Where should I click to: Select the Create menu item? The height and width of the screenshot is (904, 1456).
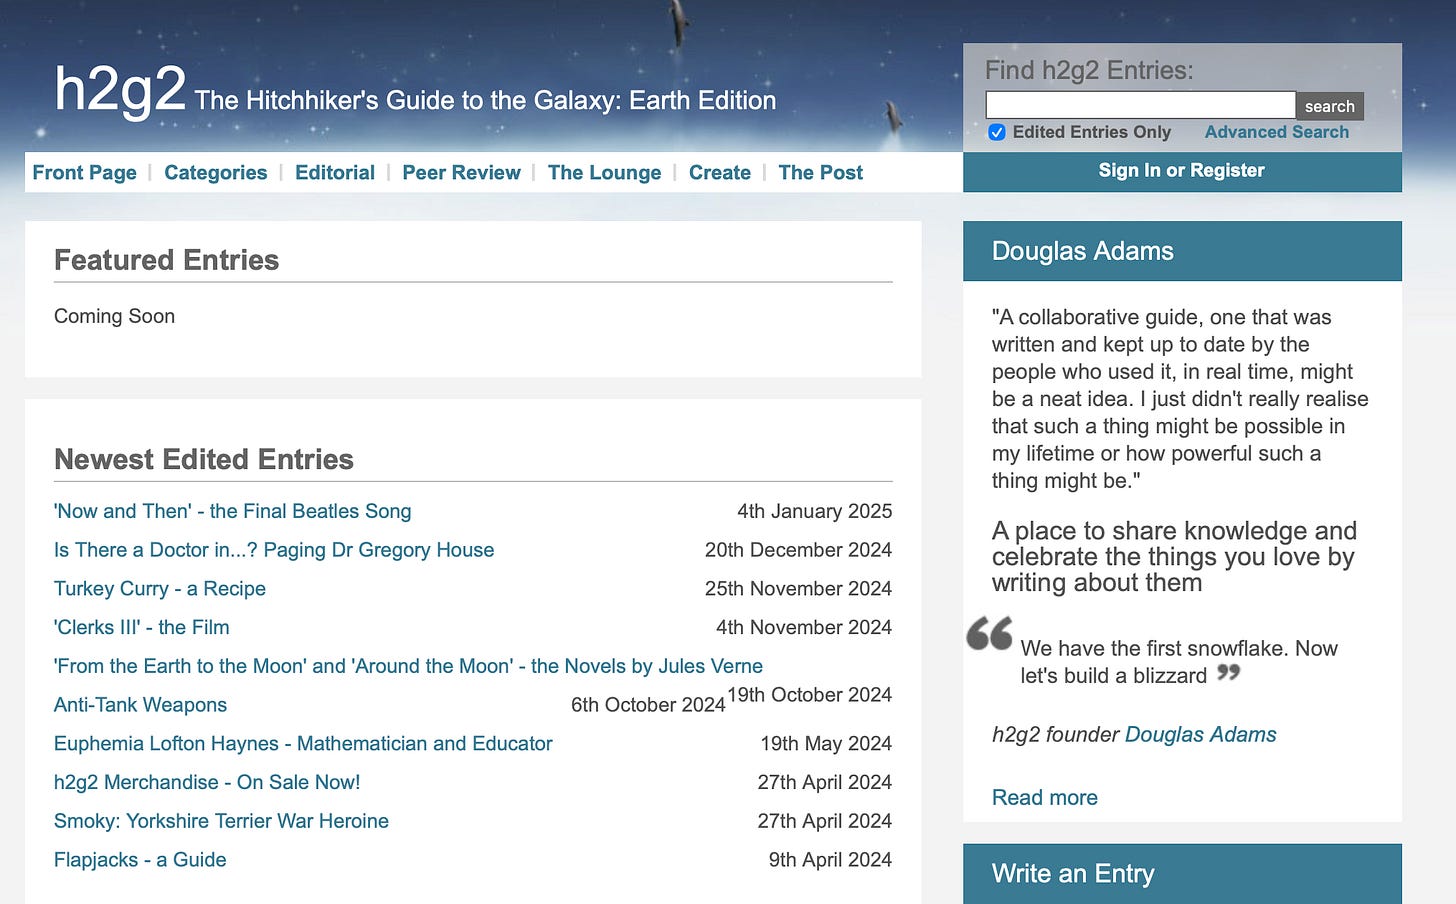(x=720, y=172)
